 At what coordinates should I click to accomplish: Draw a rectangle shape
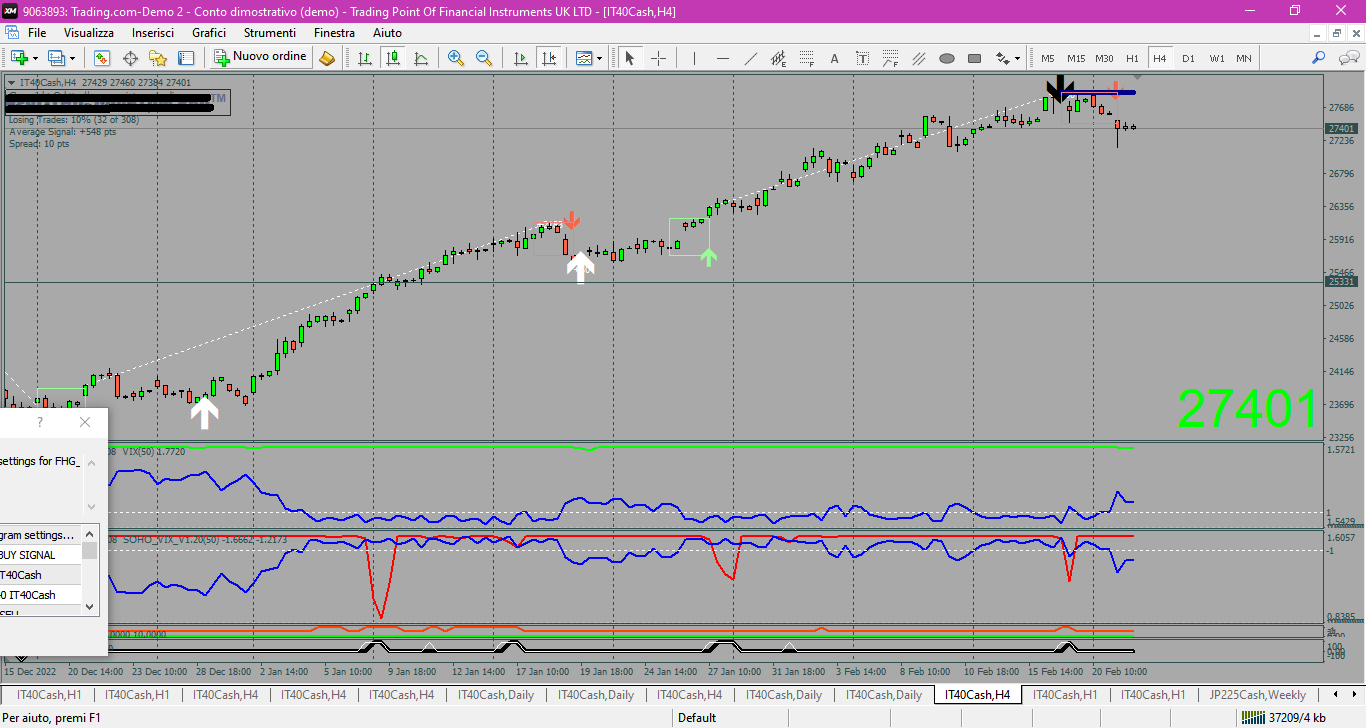pyautogui.click(x=974, y=58)
